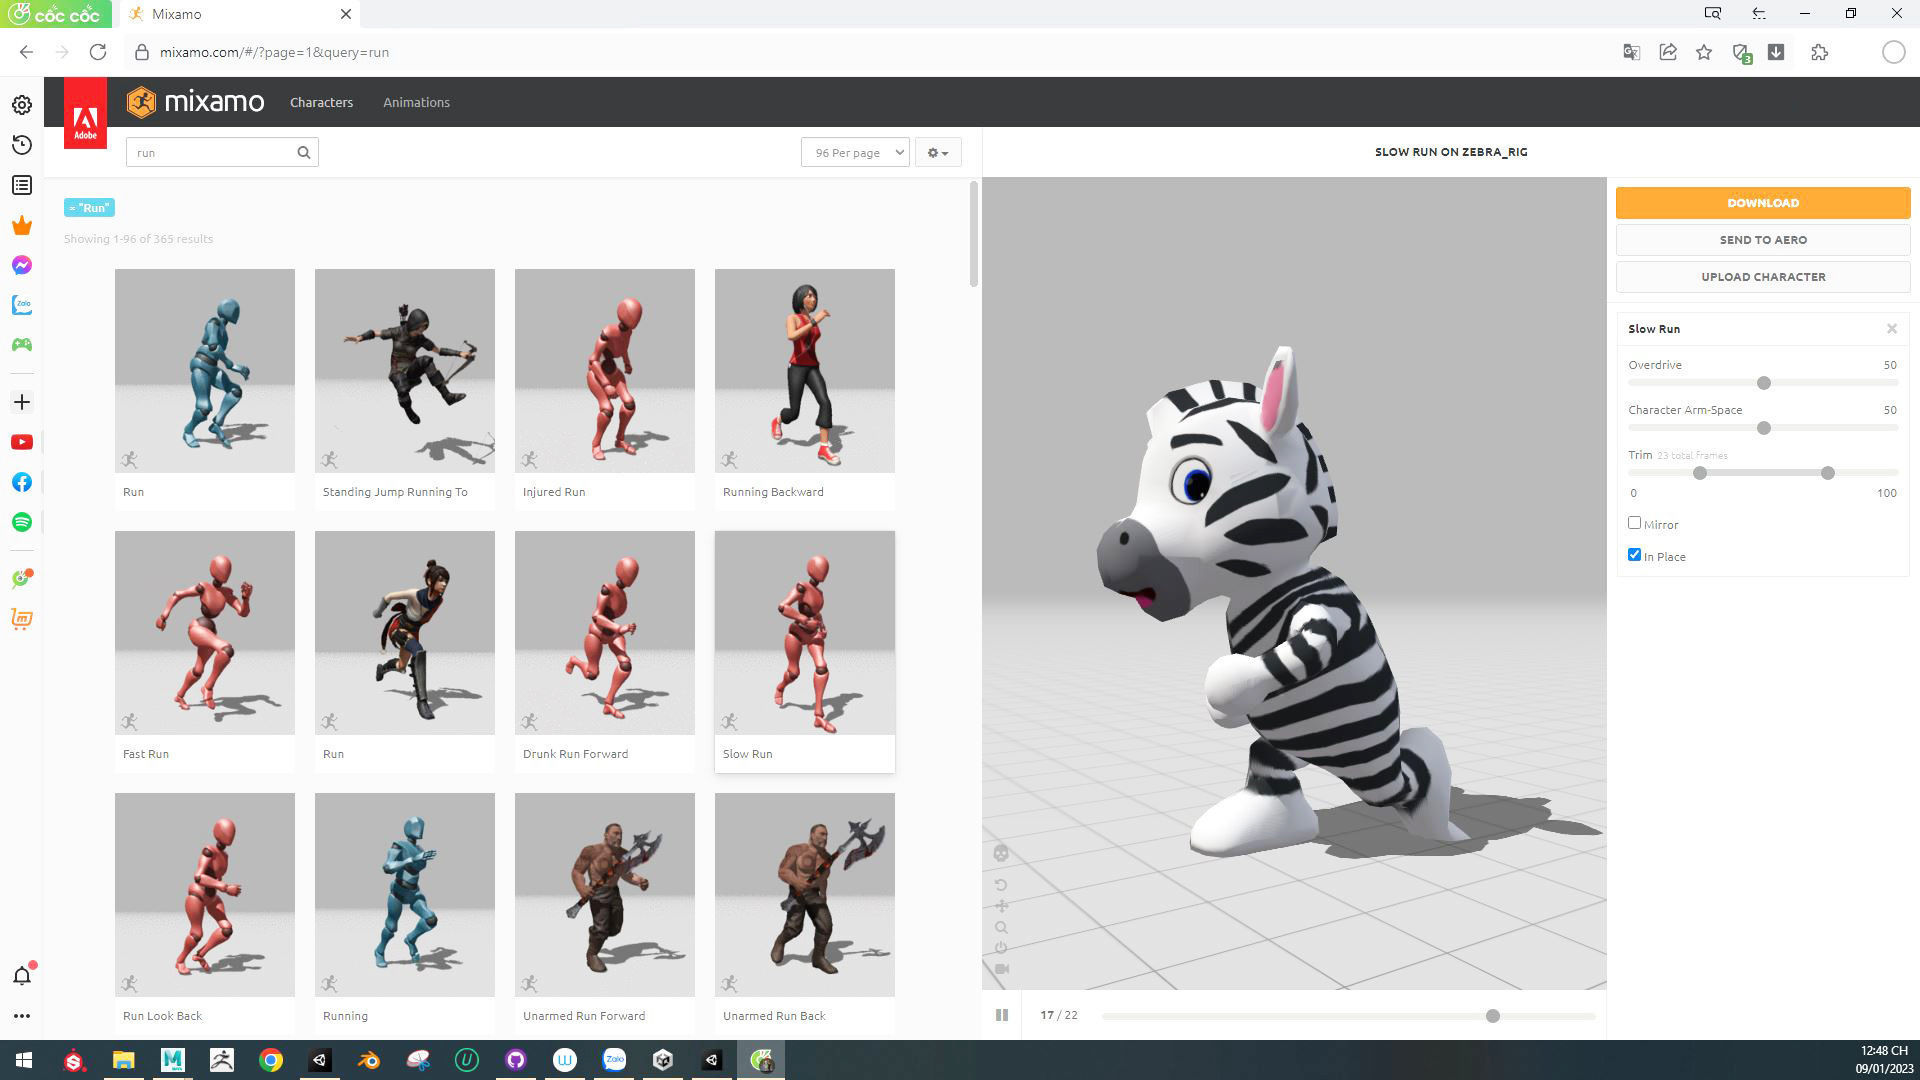Open browser history sidebar icon
The height and width of the screenshot is (1080, 1920).
(x=22, y=145)
